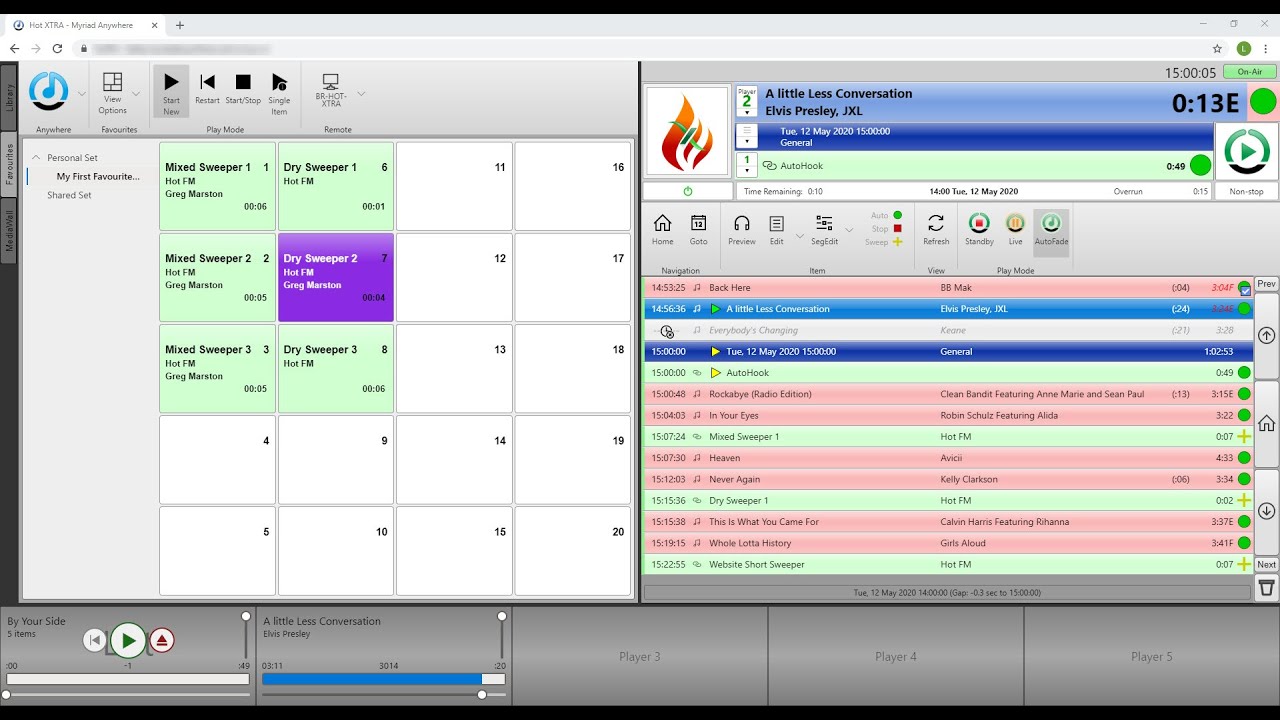
Task: Click Player 1 previous track button
Action: (94, 640)
